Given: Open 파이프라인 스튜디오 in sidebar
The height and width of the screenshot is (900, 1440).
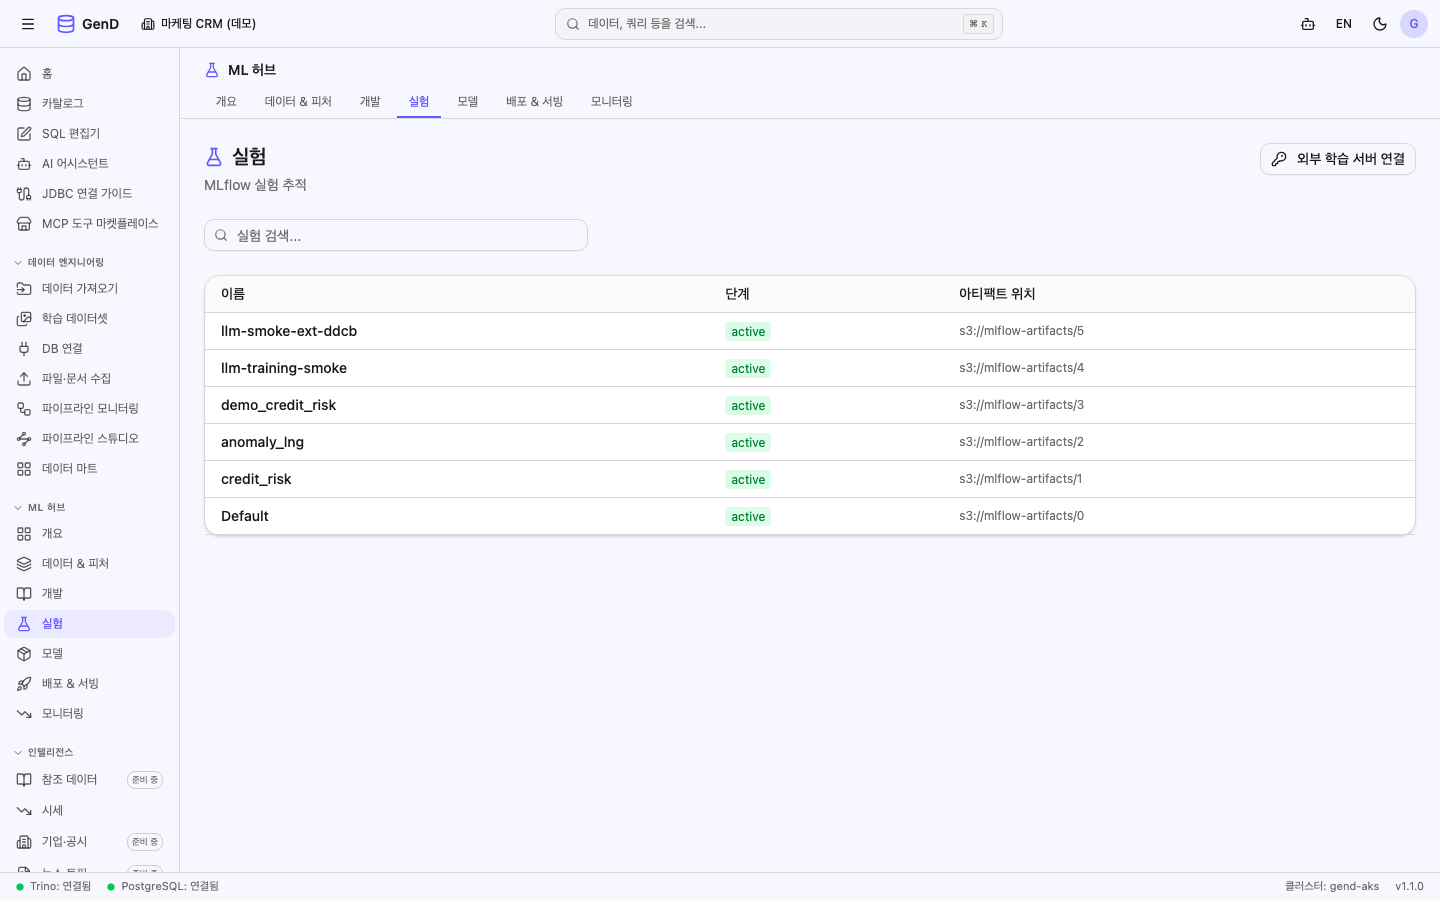Looking at the screenshot, I should [90, 439].
